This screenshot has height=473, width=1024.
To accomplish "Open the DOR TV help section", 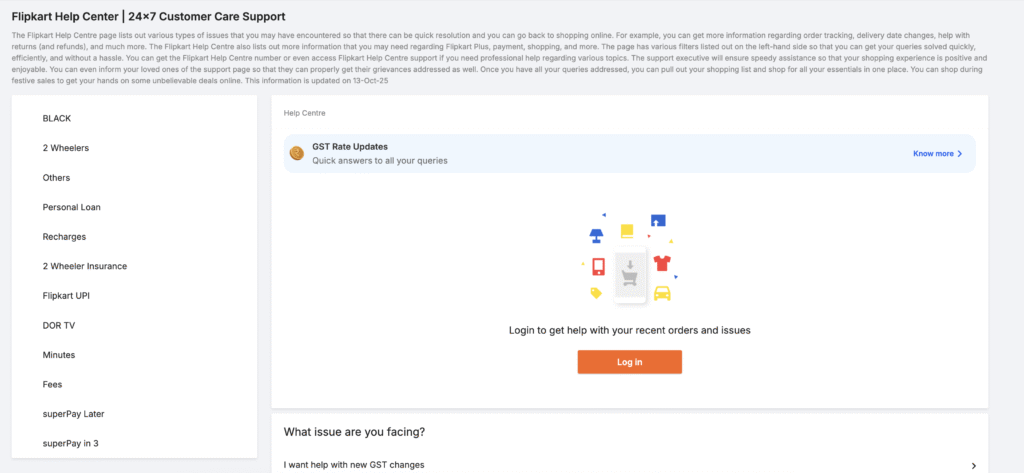I will (59, 325).
